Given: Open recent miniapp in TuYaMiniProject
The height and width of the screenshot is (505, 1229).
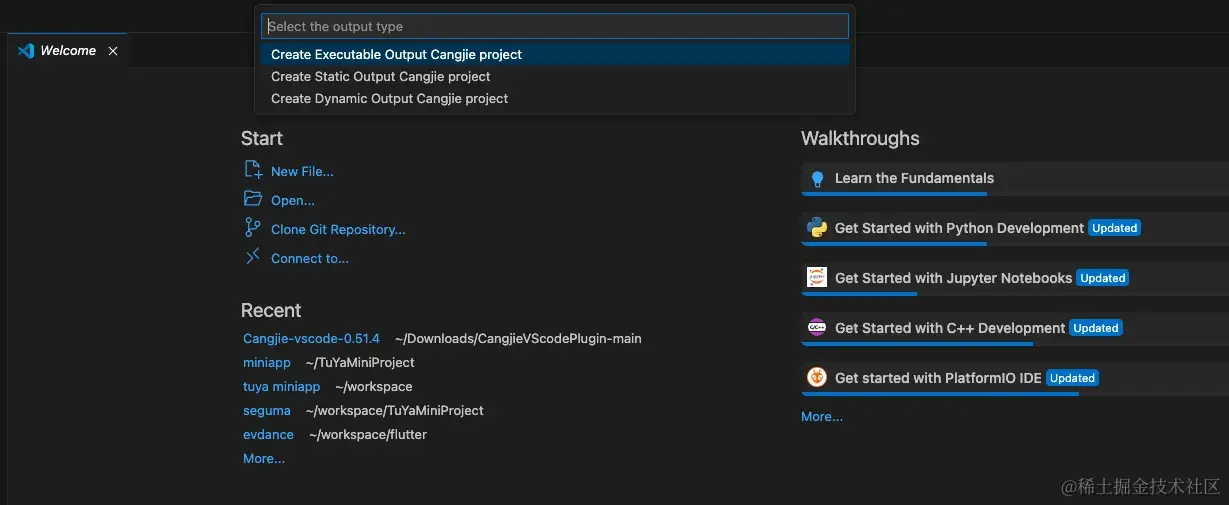Looking at the screenshot, I should click(267, 363).
